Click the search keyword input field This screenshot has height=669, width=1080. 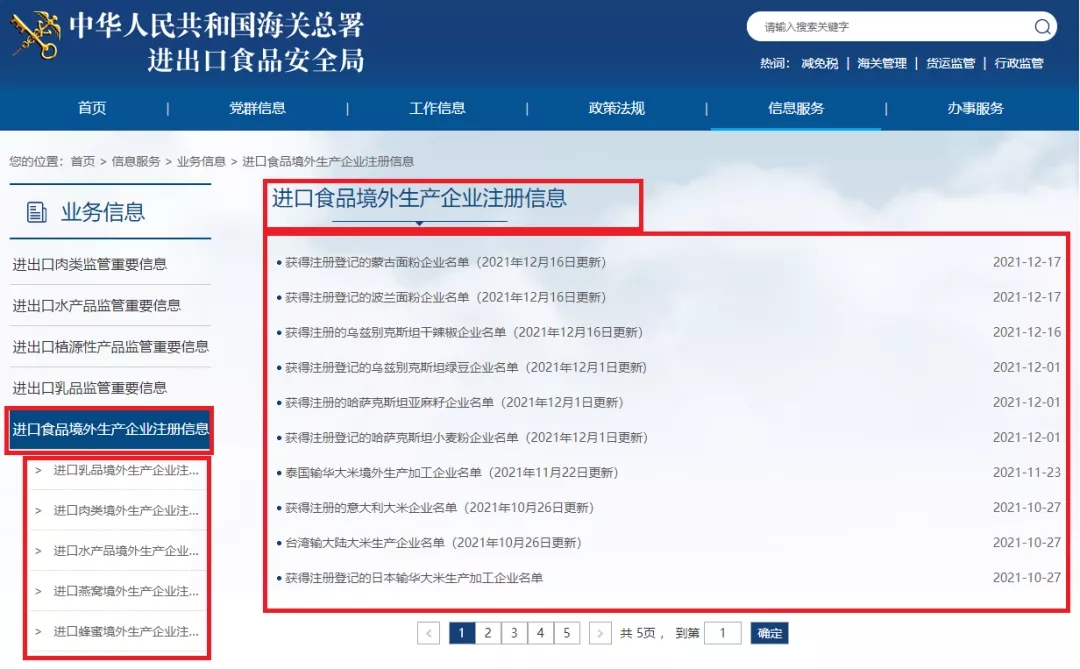(890, 27)
